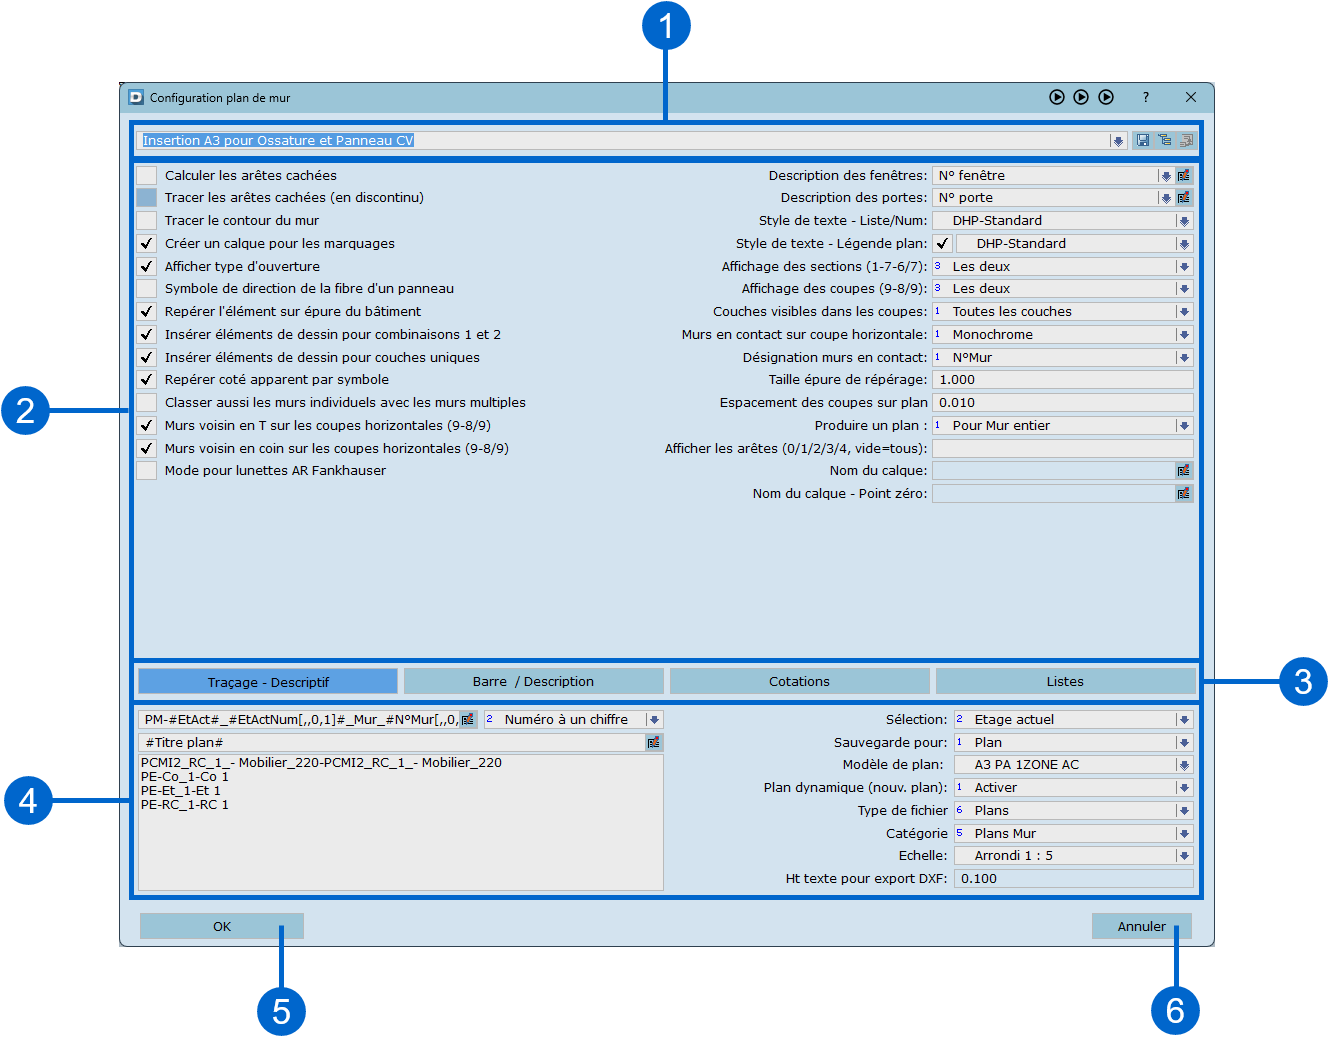Image resolution: width=1328 pixels, height=1044 pixels.
Task: Uncheck Afficher type d'ouverture
Action: [147, 267]
